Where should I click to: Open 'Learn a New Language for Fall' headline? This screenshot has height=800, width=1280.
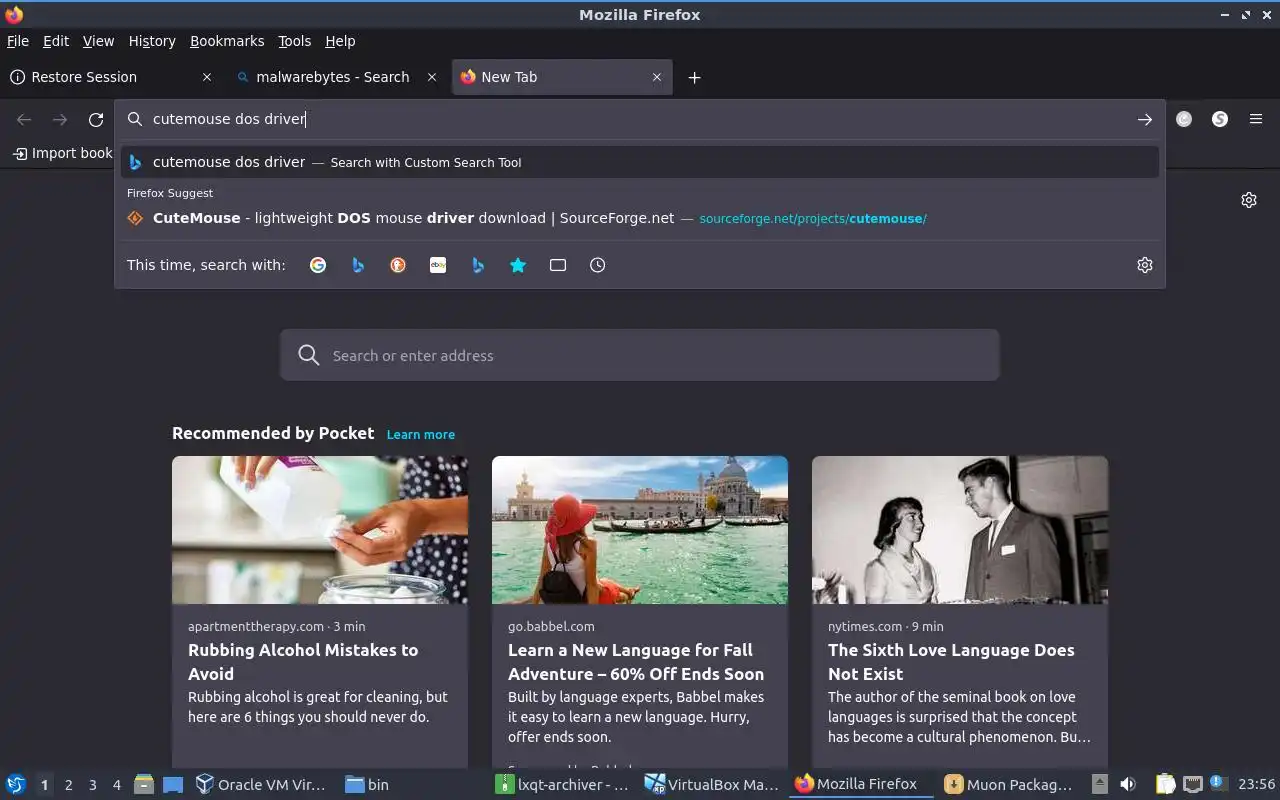tap(636, 662)
